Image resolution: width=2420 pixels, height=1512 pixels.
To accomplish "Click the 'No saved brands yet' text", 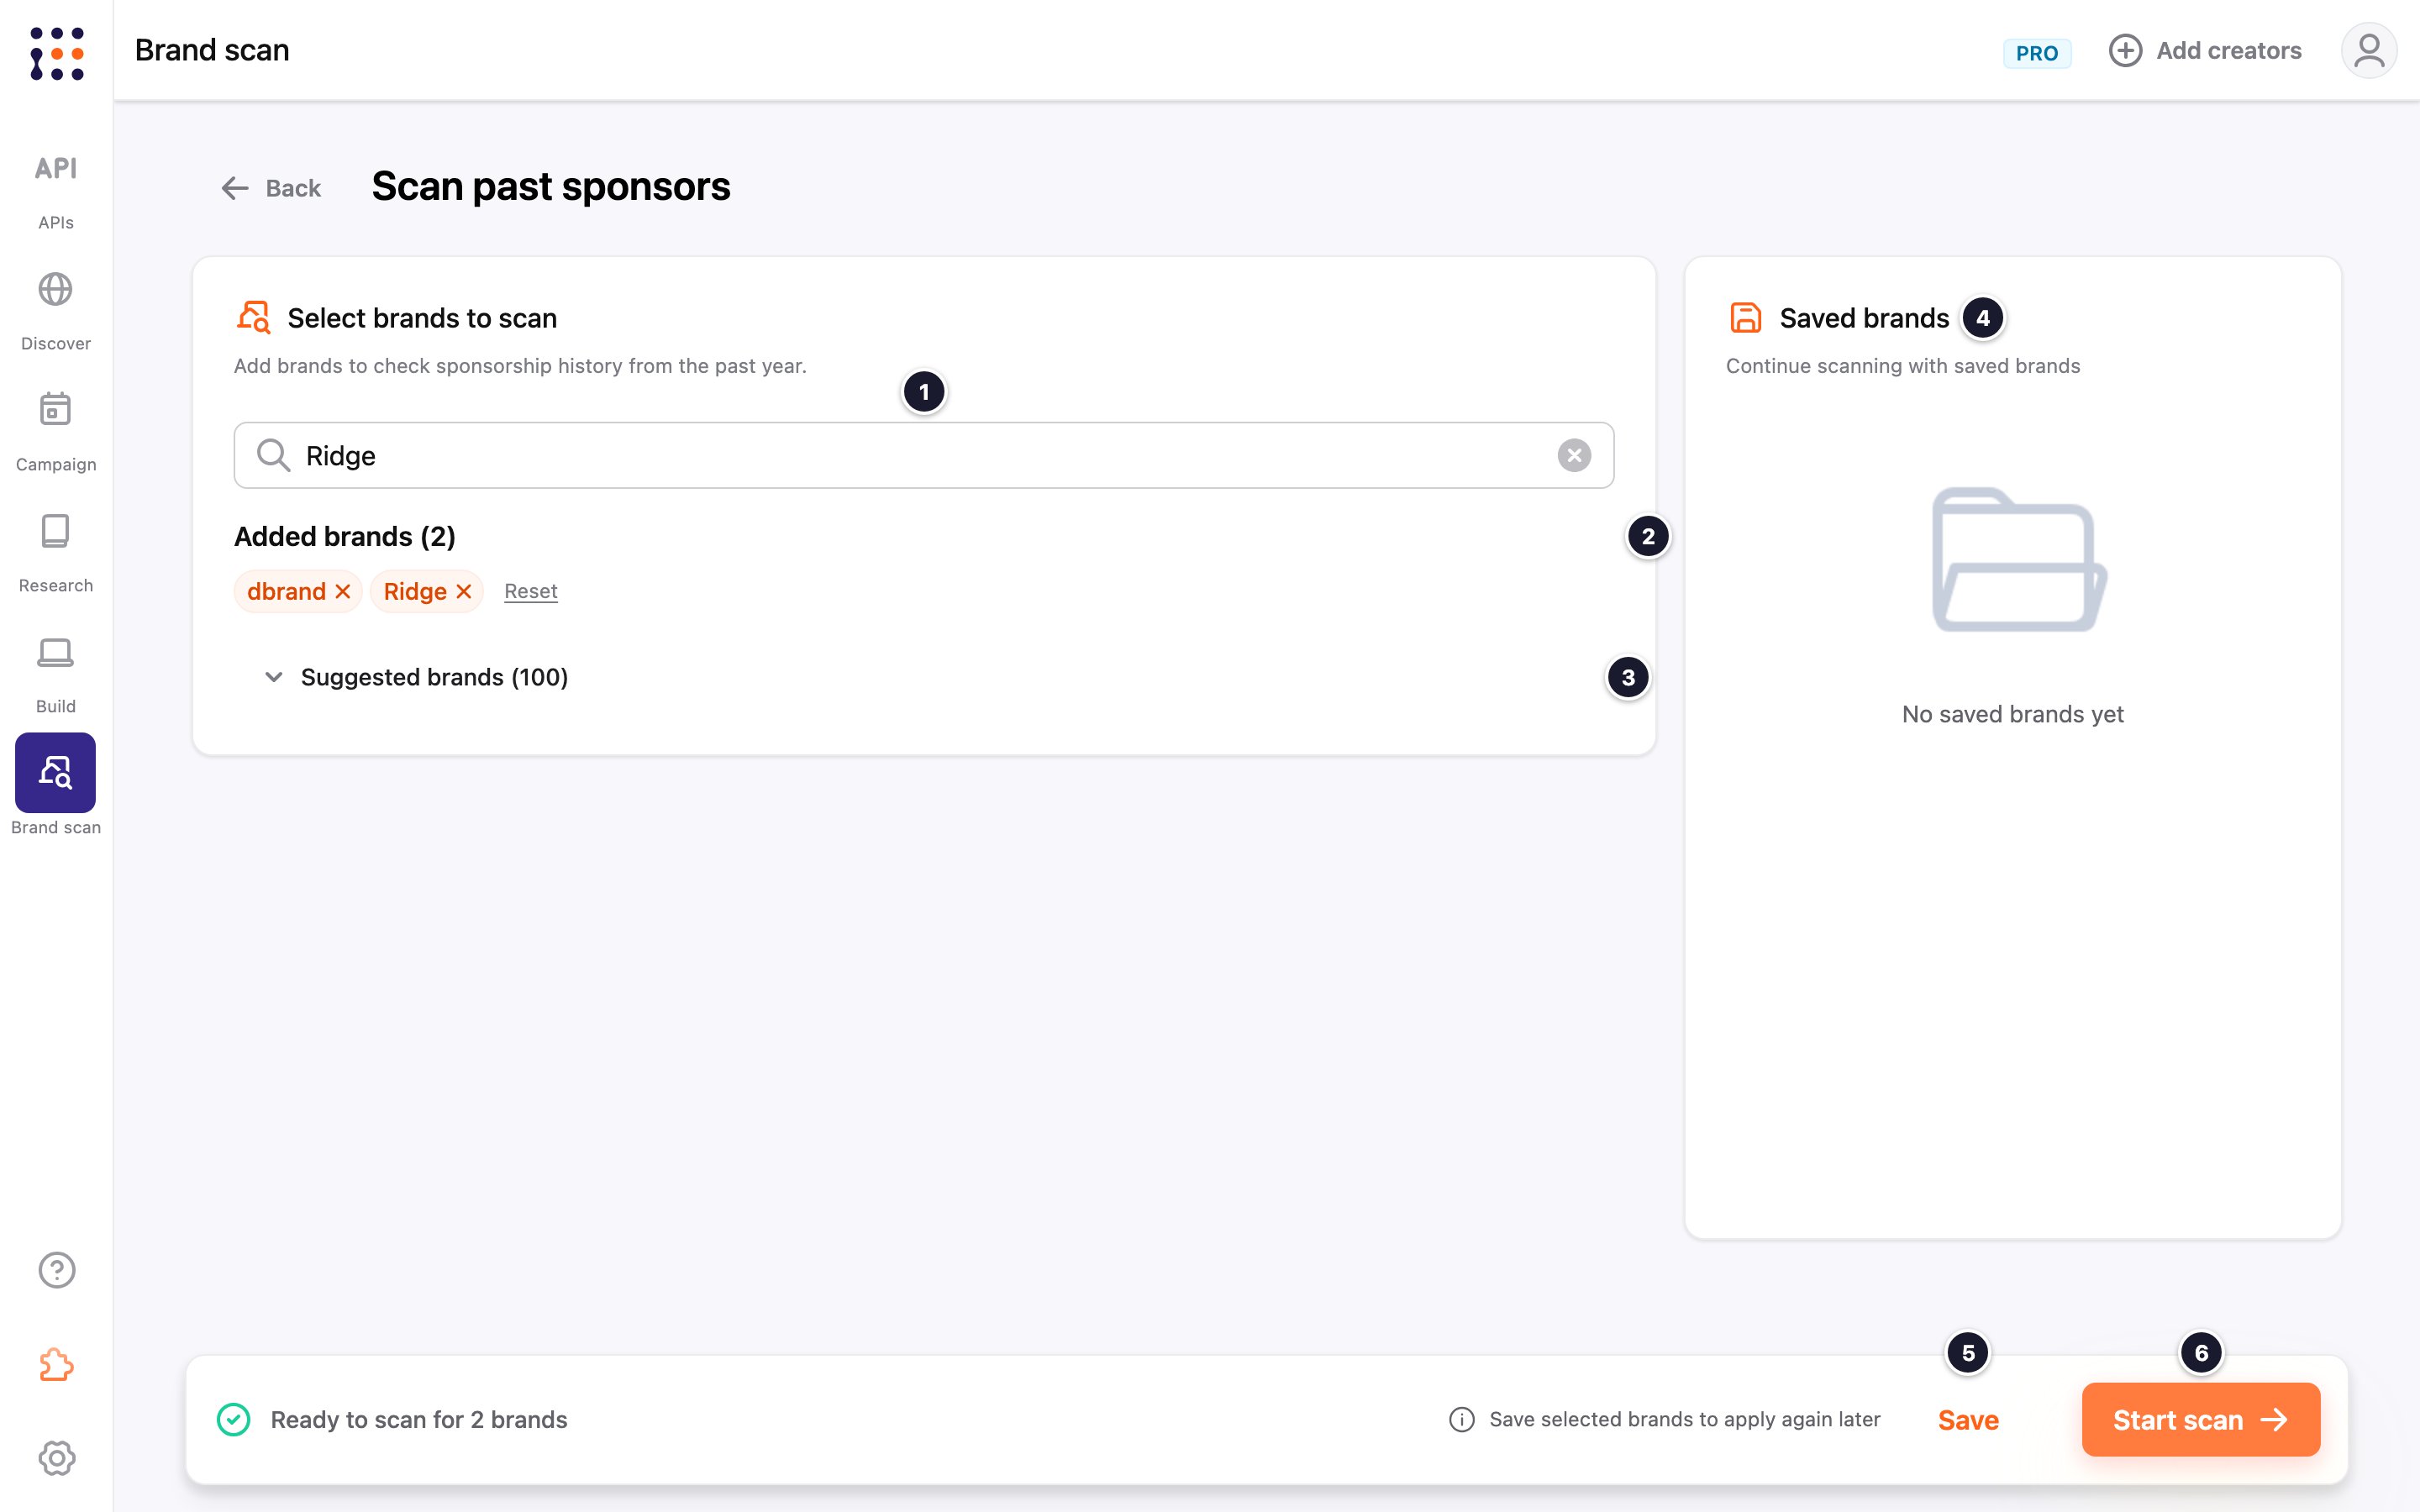I will tap(2012, 714).
